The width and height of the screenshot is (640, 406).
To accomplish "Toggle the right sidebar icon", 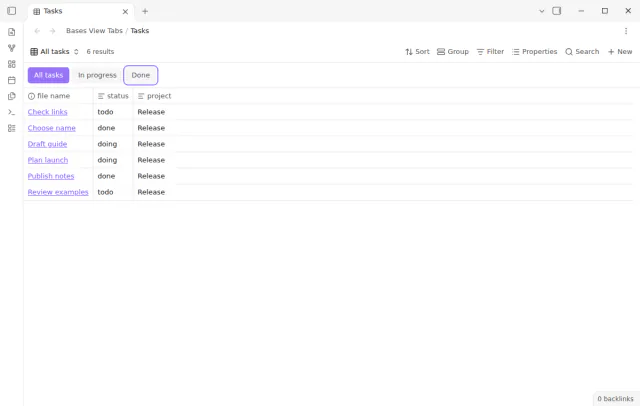I will pyautogui.click(x=557, y=11).
